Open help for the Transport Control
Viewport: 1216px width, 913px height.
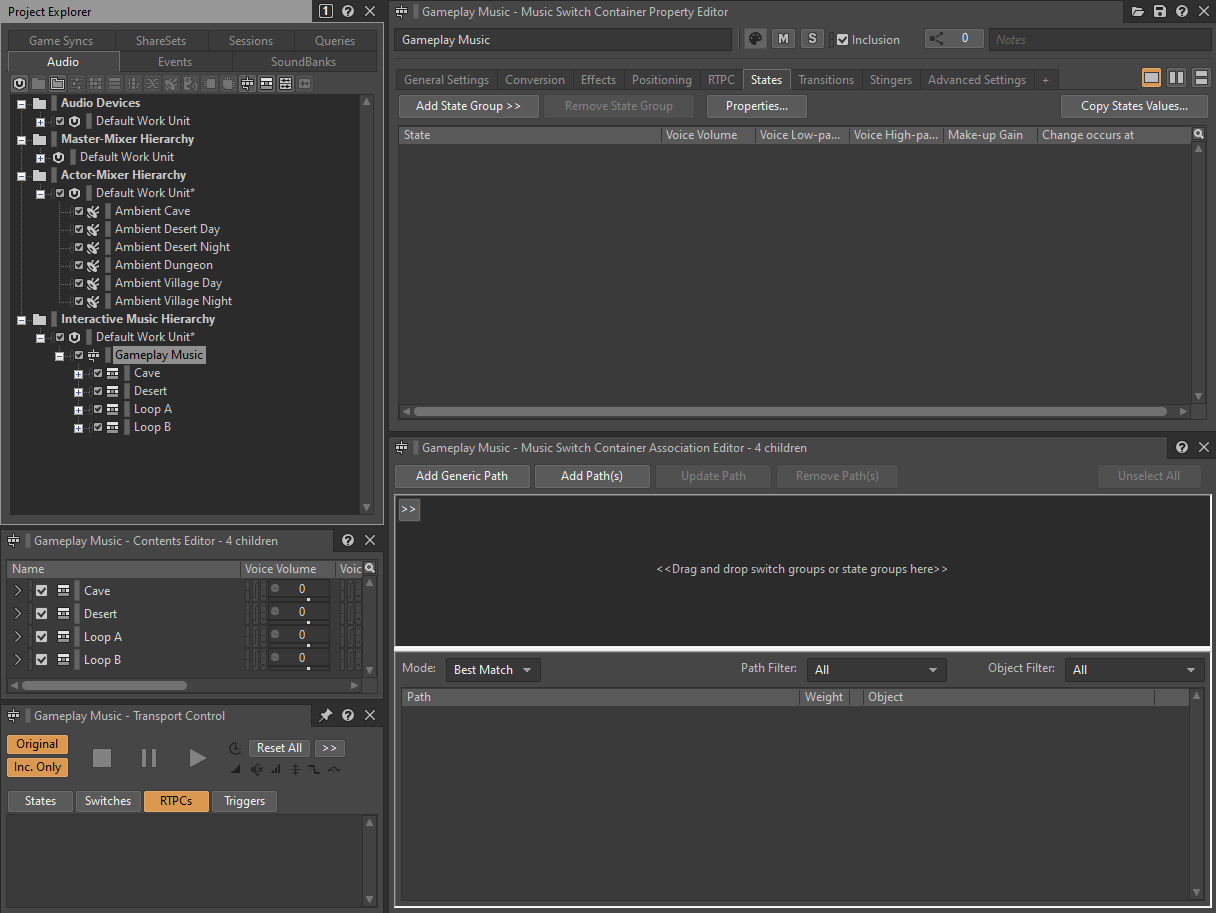pos(348,716)
